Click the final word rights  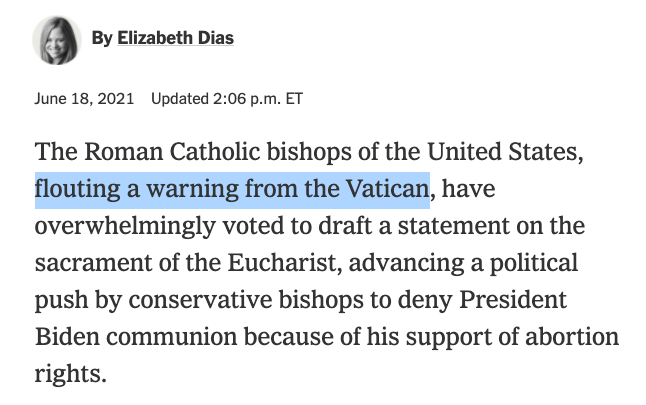70,374
